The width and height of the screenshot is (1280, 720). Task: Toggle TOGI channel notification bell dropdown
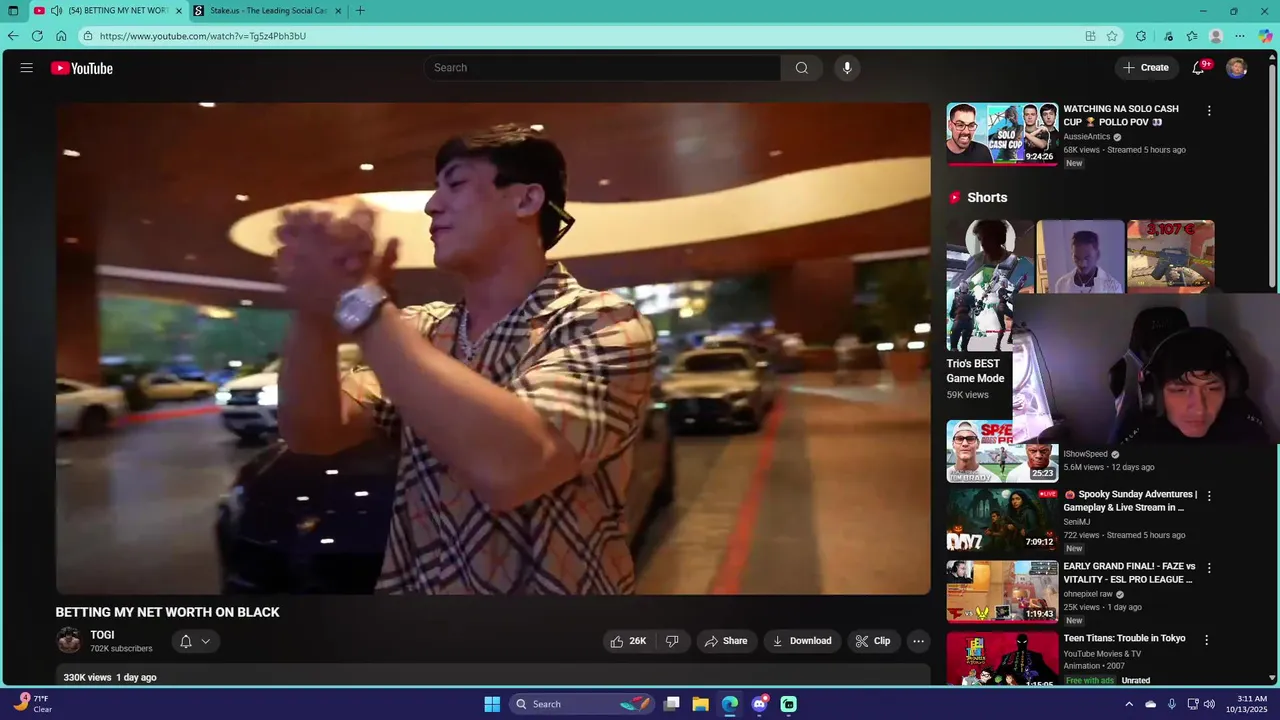coord(195,641)
